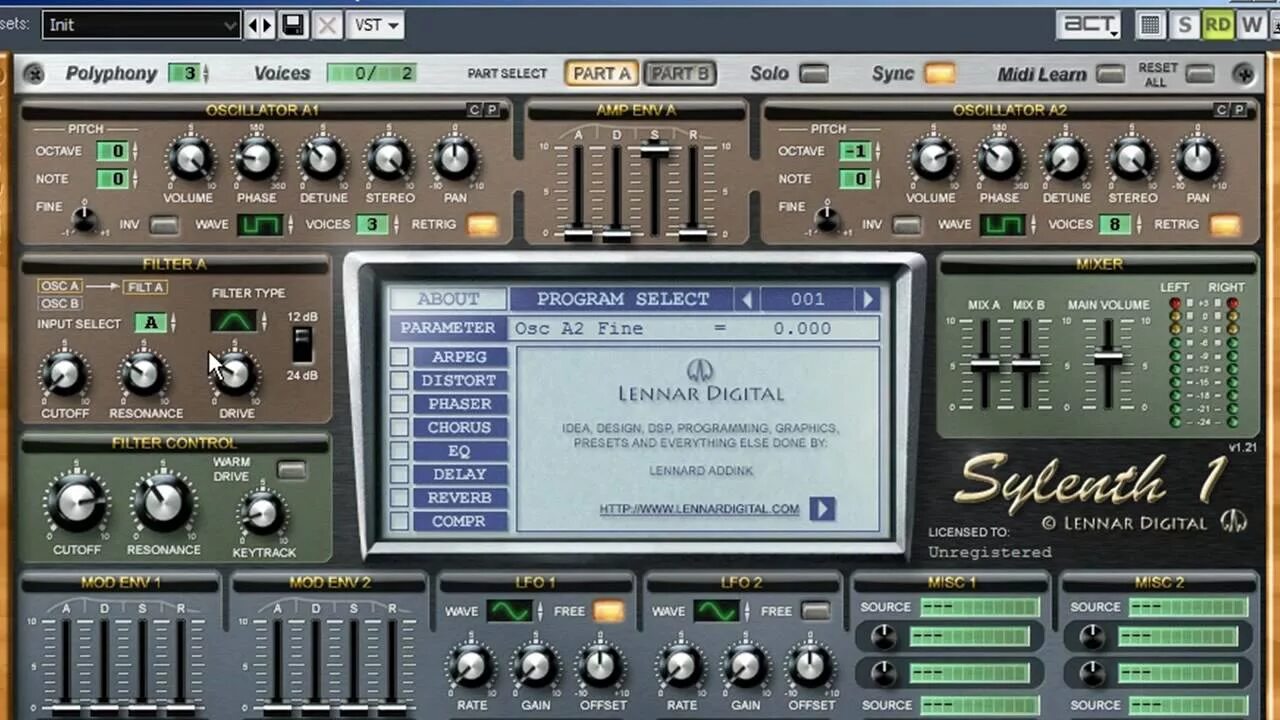
Task: Switch the 12 dB / 24 dB filter slope switch
Action: (302, 345)
